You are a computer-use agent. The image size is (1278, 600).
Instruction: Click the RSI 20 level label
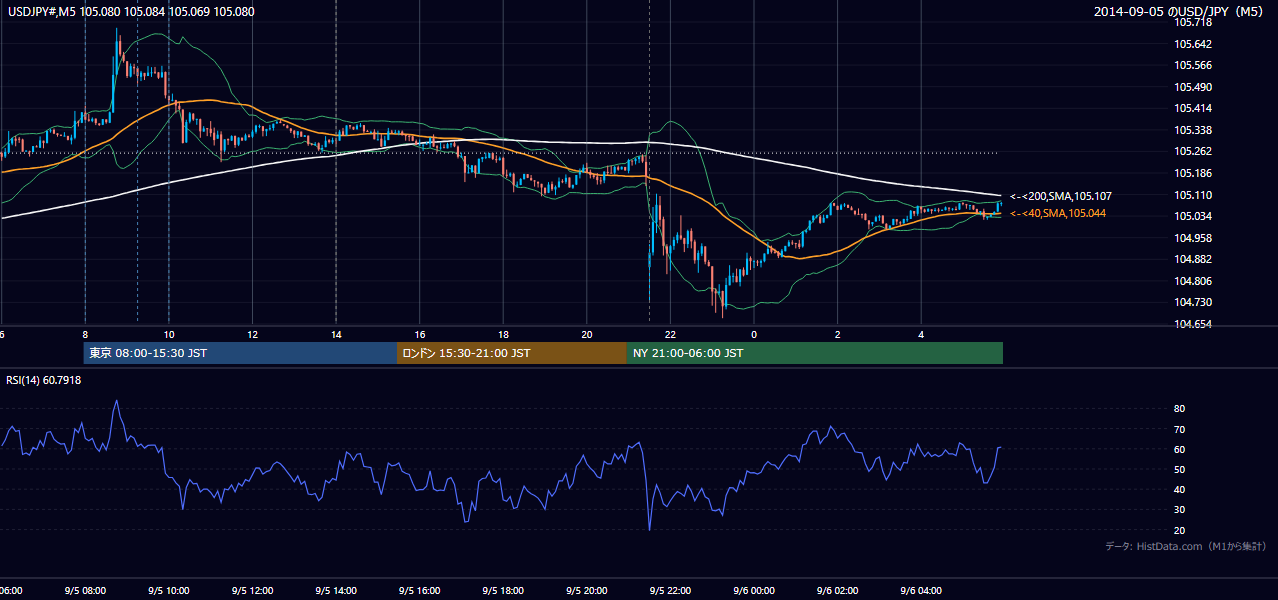(1180, 530)
